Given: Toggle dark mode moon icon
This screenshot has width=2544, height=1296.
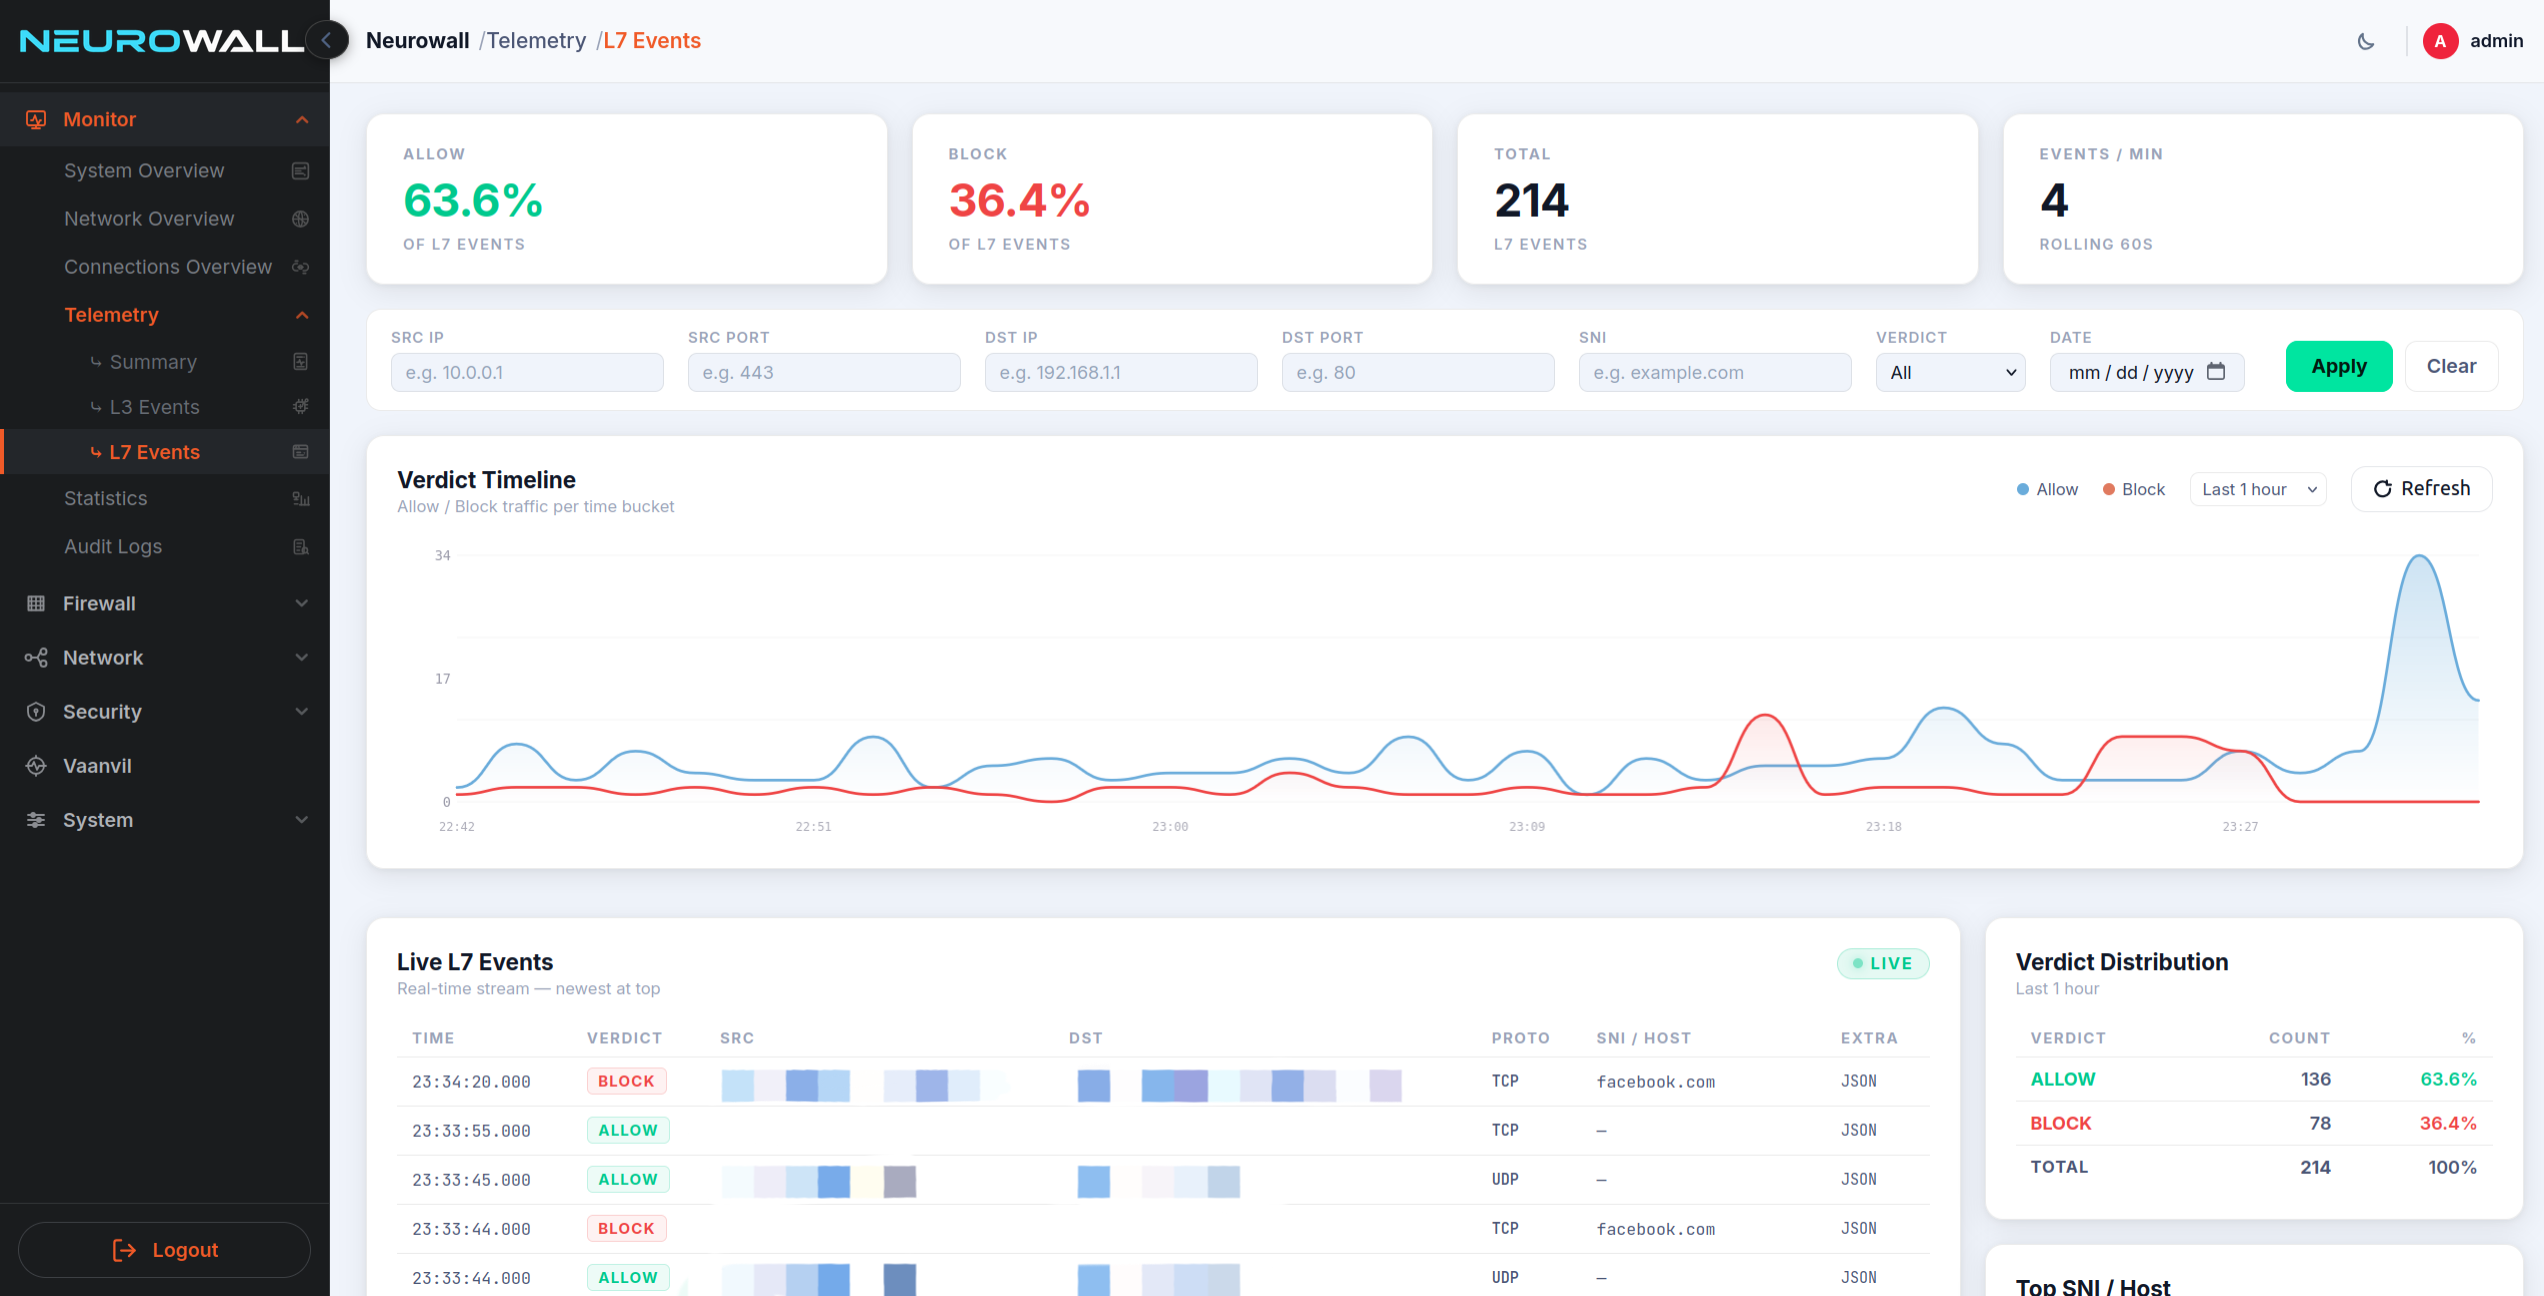Looking at the screenshot, I should click(x=2366, y=41).
